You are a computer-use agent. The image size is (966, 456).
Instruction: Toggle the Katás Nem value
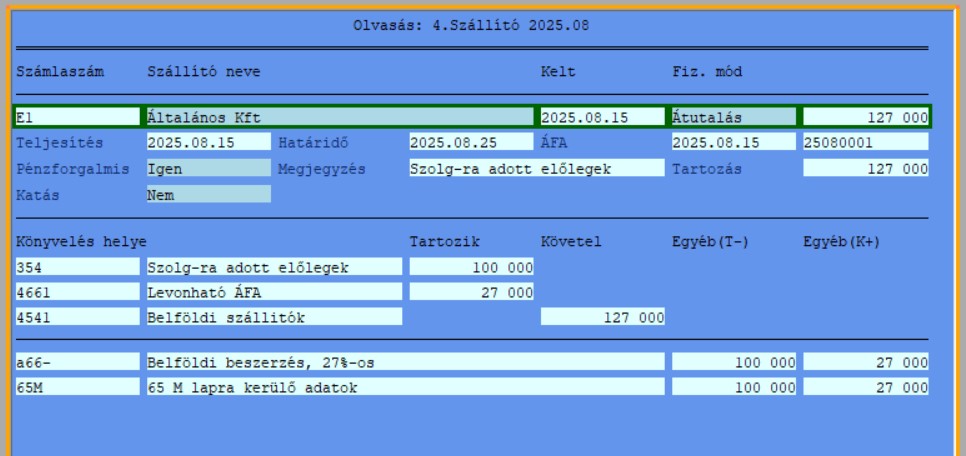click(x=208, y=195)
